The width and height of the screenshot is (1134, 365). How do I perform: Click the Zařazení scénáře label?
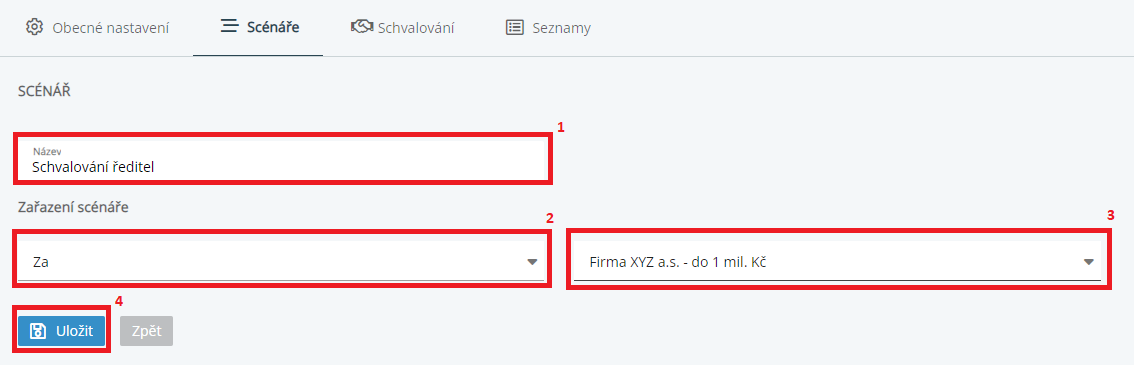73,207
